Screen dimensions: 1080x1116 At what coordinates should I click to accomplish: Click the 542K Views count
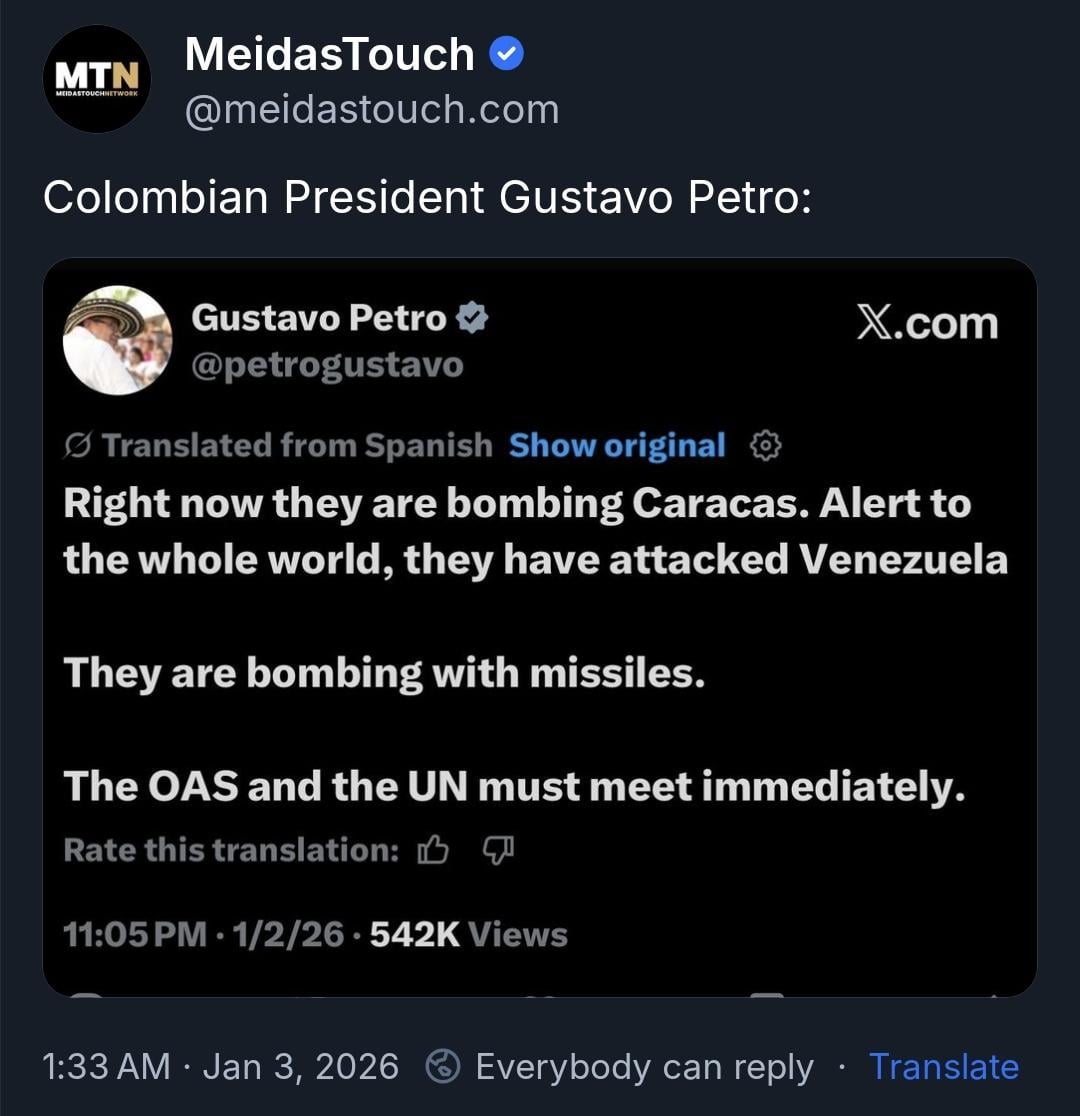point(468,935)
